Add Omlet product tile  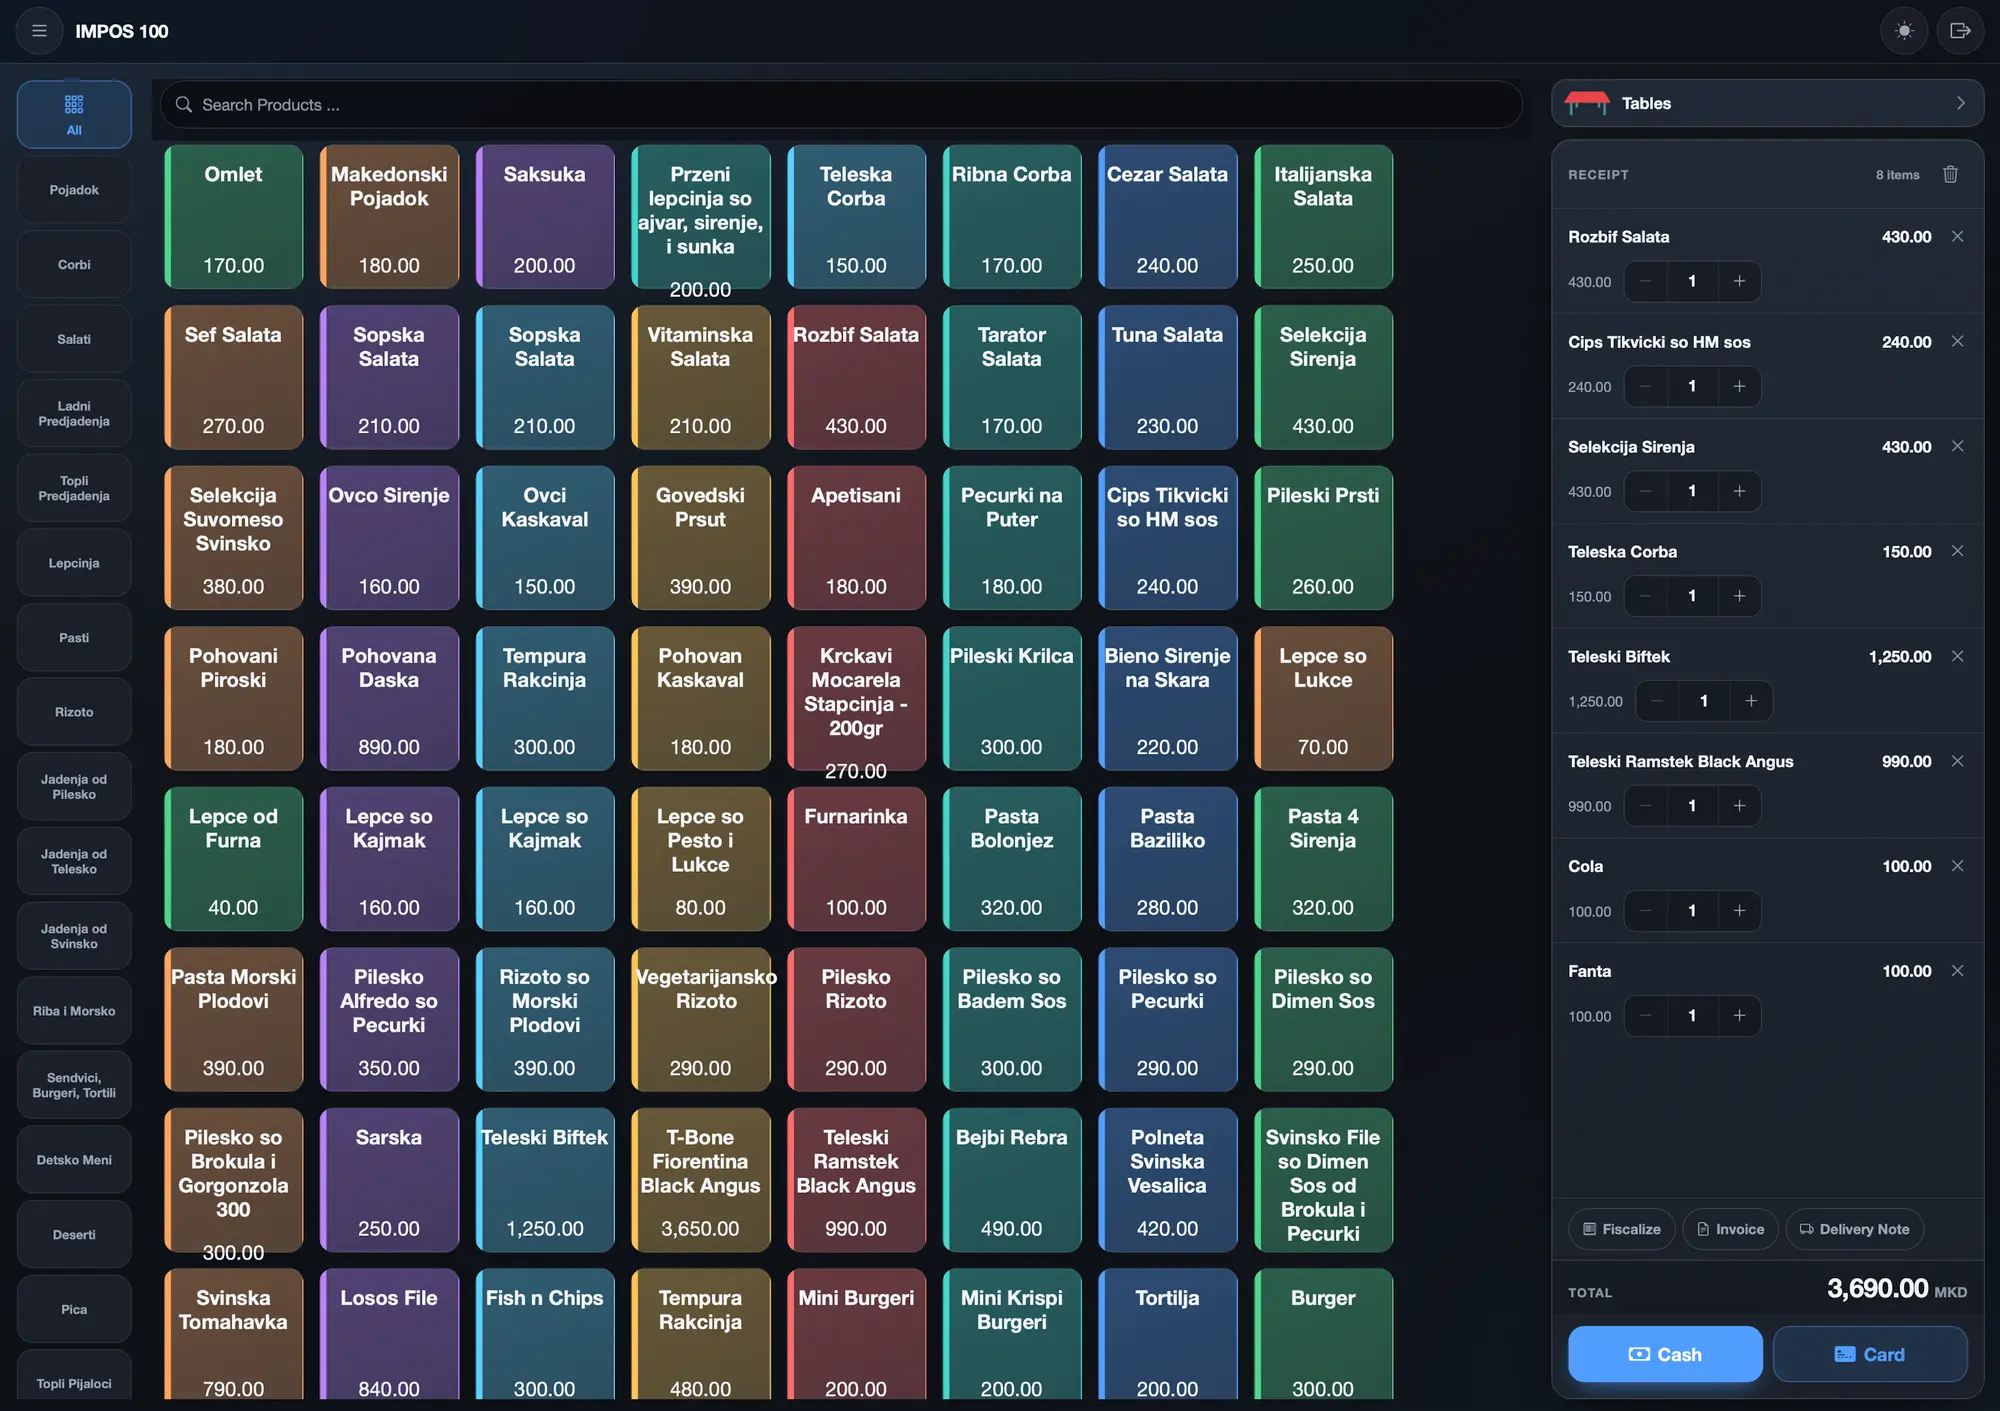(x=234, y=217)
